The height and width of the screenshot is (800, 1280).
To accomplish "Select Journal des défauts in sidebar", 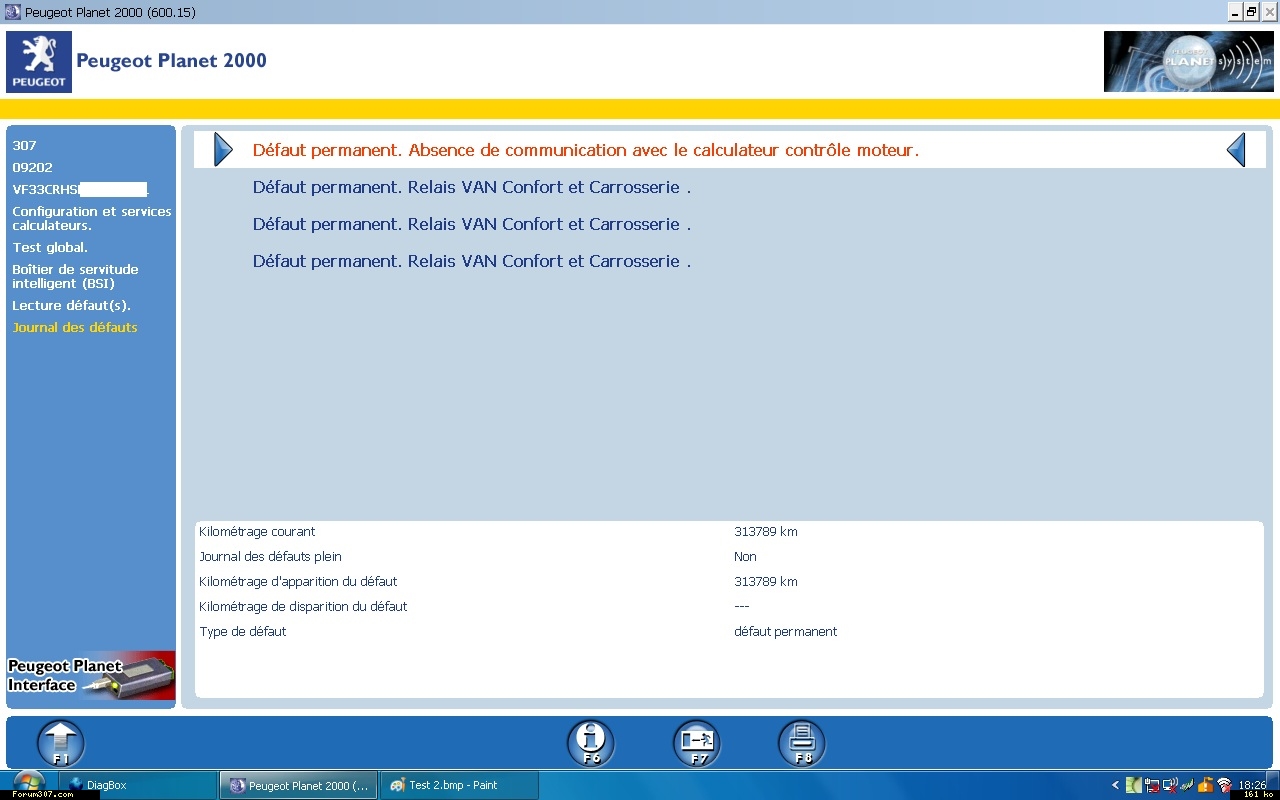I will click(x=75, y=327).
